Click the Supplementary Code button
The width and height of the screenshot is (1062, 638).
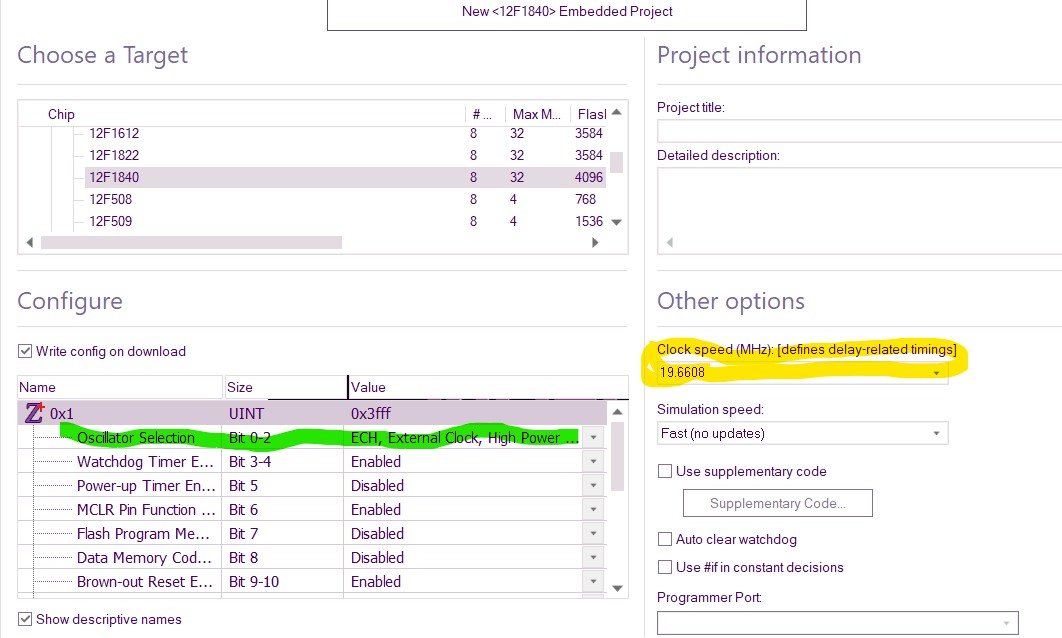(777, 503)
